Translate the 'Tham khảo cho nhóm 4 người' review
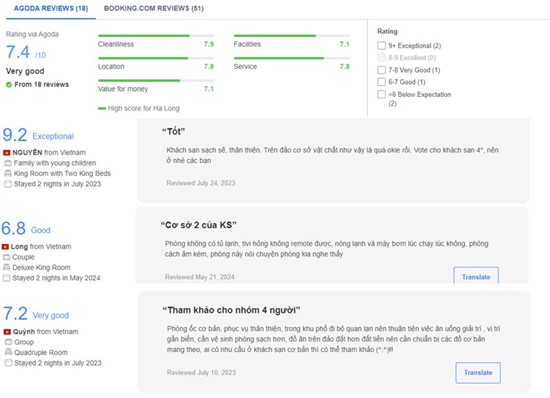 [x=478, y=372]
